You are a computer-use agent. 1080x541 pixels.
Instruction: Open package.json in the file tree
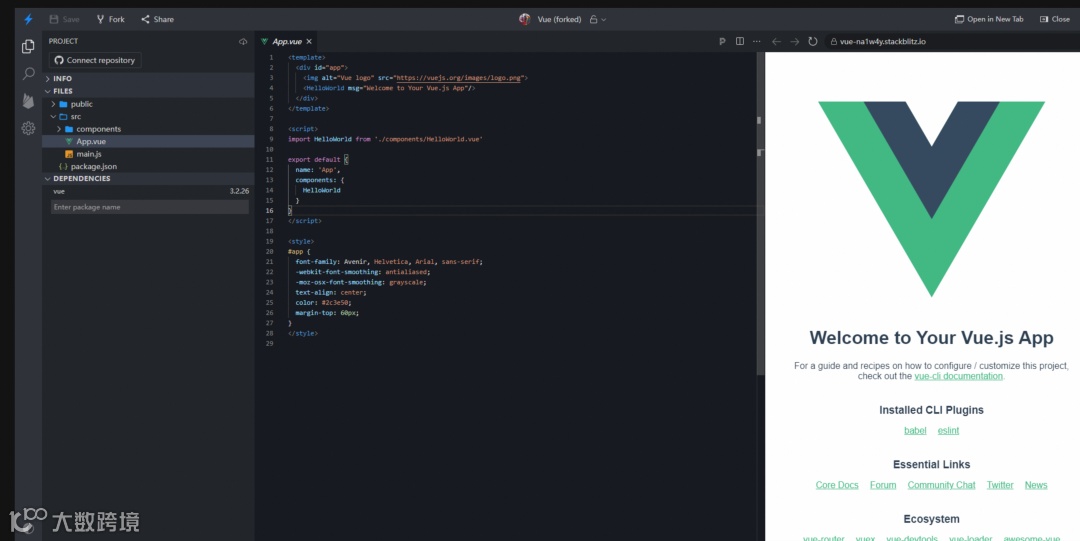pyautogui.click(x=94, y=166)
